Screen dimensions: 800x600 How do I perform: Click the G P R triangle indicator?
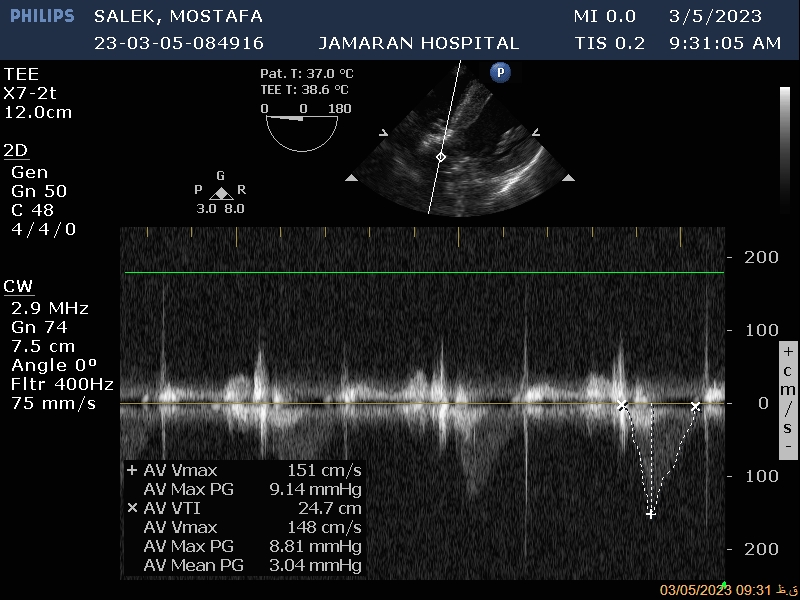point(221,192)
